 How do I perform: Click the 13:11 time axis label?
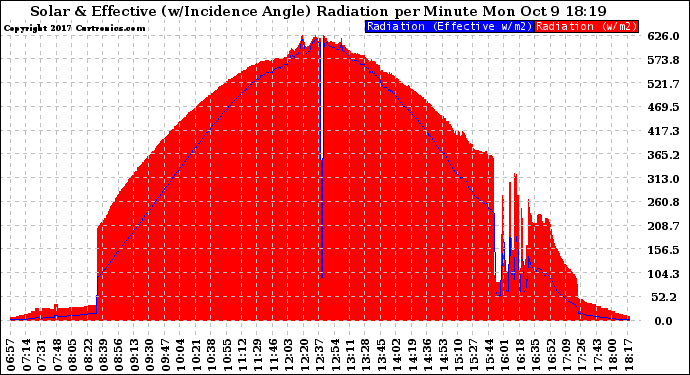click(351, 355)
